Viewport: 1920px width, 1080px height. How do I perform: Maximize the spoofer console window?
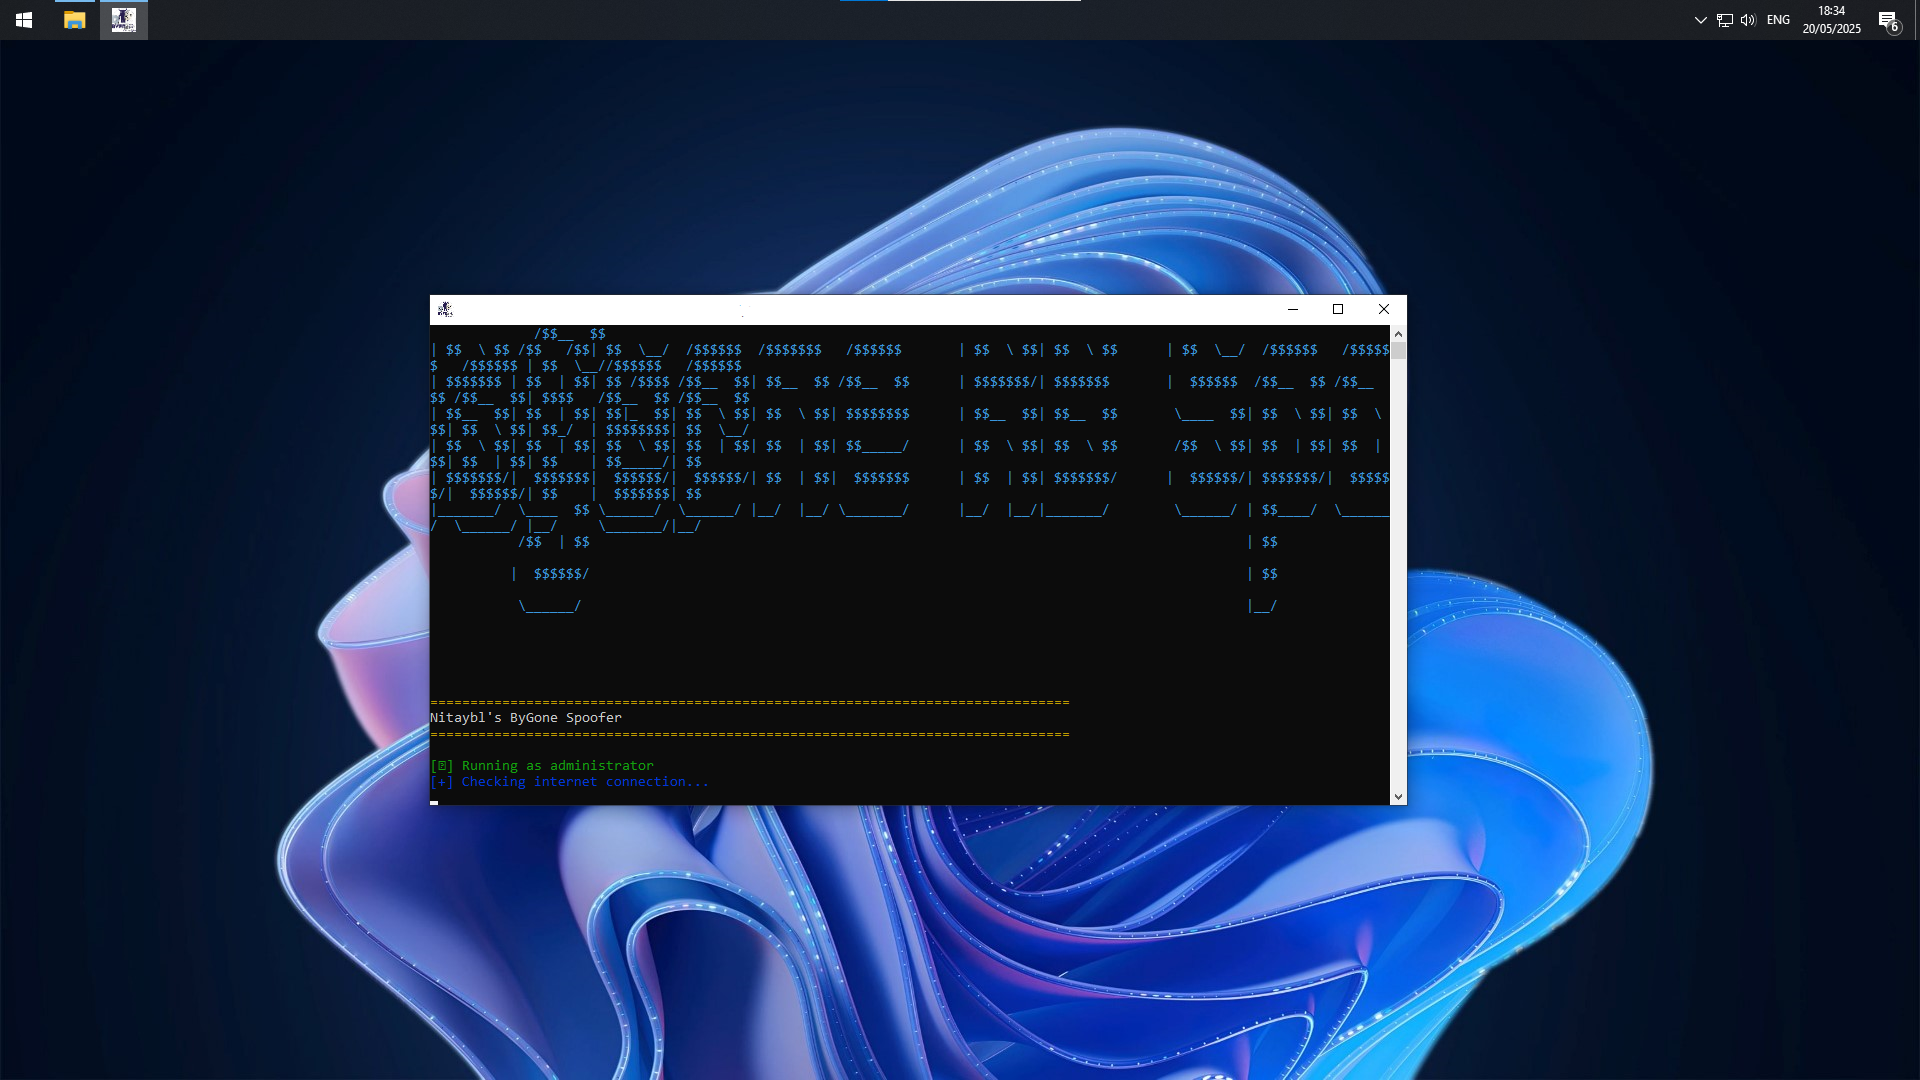click(x=1338, y=309)
